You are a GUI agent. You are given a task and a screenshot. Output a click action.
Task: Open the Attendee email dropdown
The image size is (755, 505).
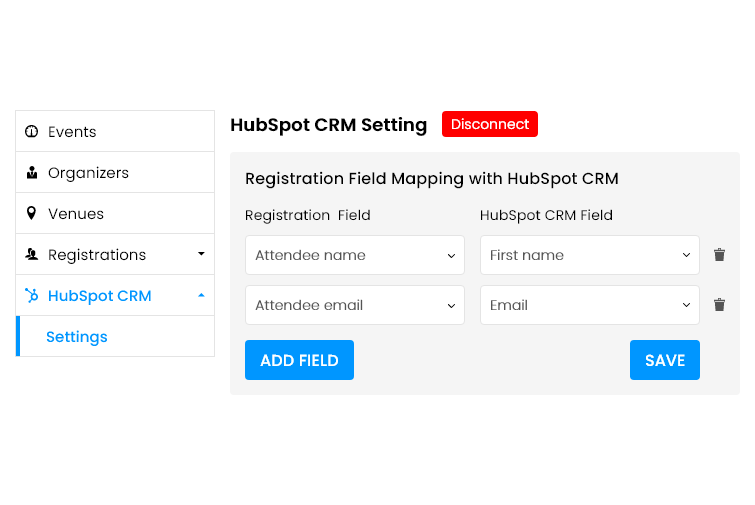[x=355, y=305]
